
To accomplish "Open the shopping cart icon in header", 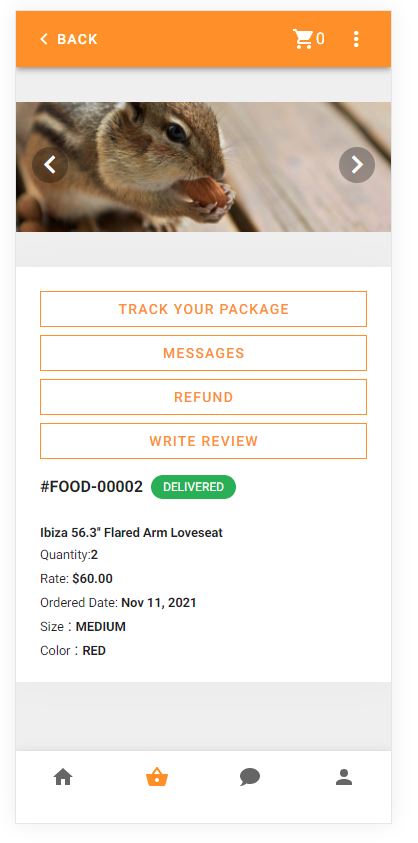I will click(x=303, y=39).
